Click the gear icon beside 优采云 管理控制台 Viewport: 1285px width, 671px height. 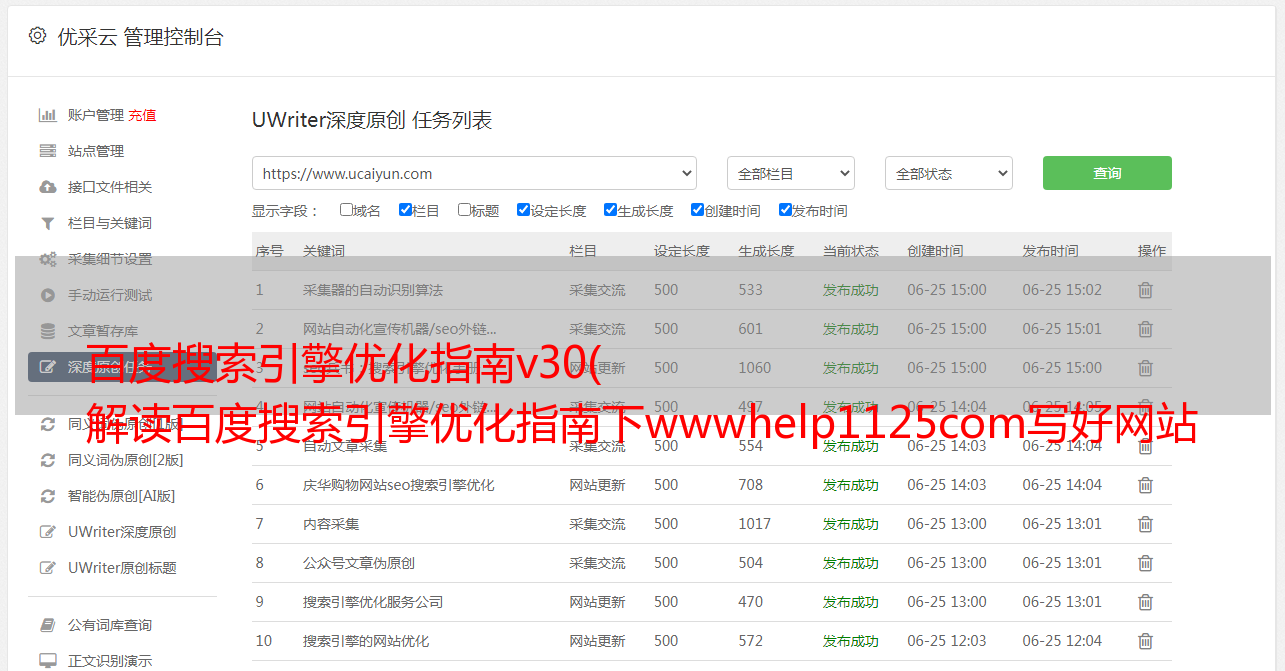coord(37,36)
